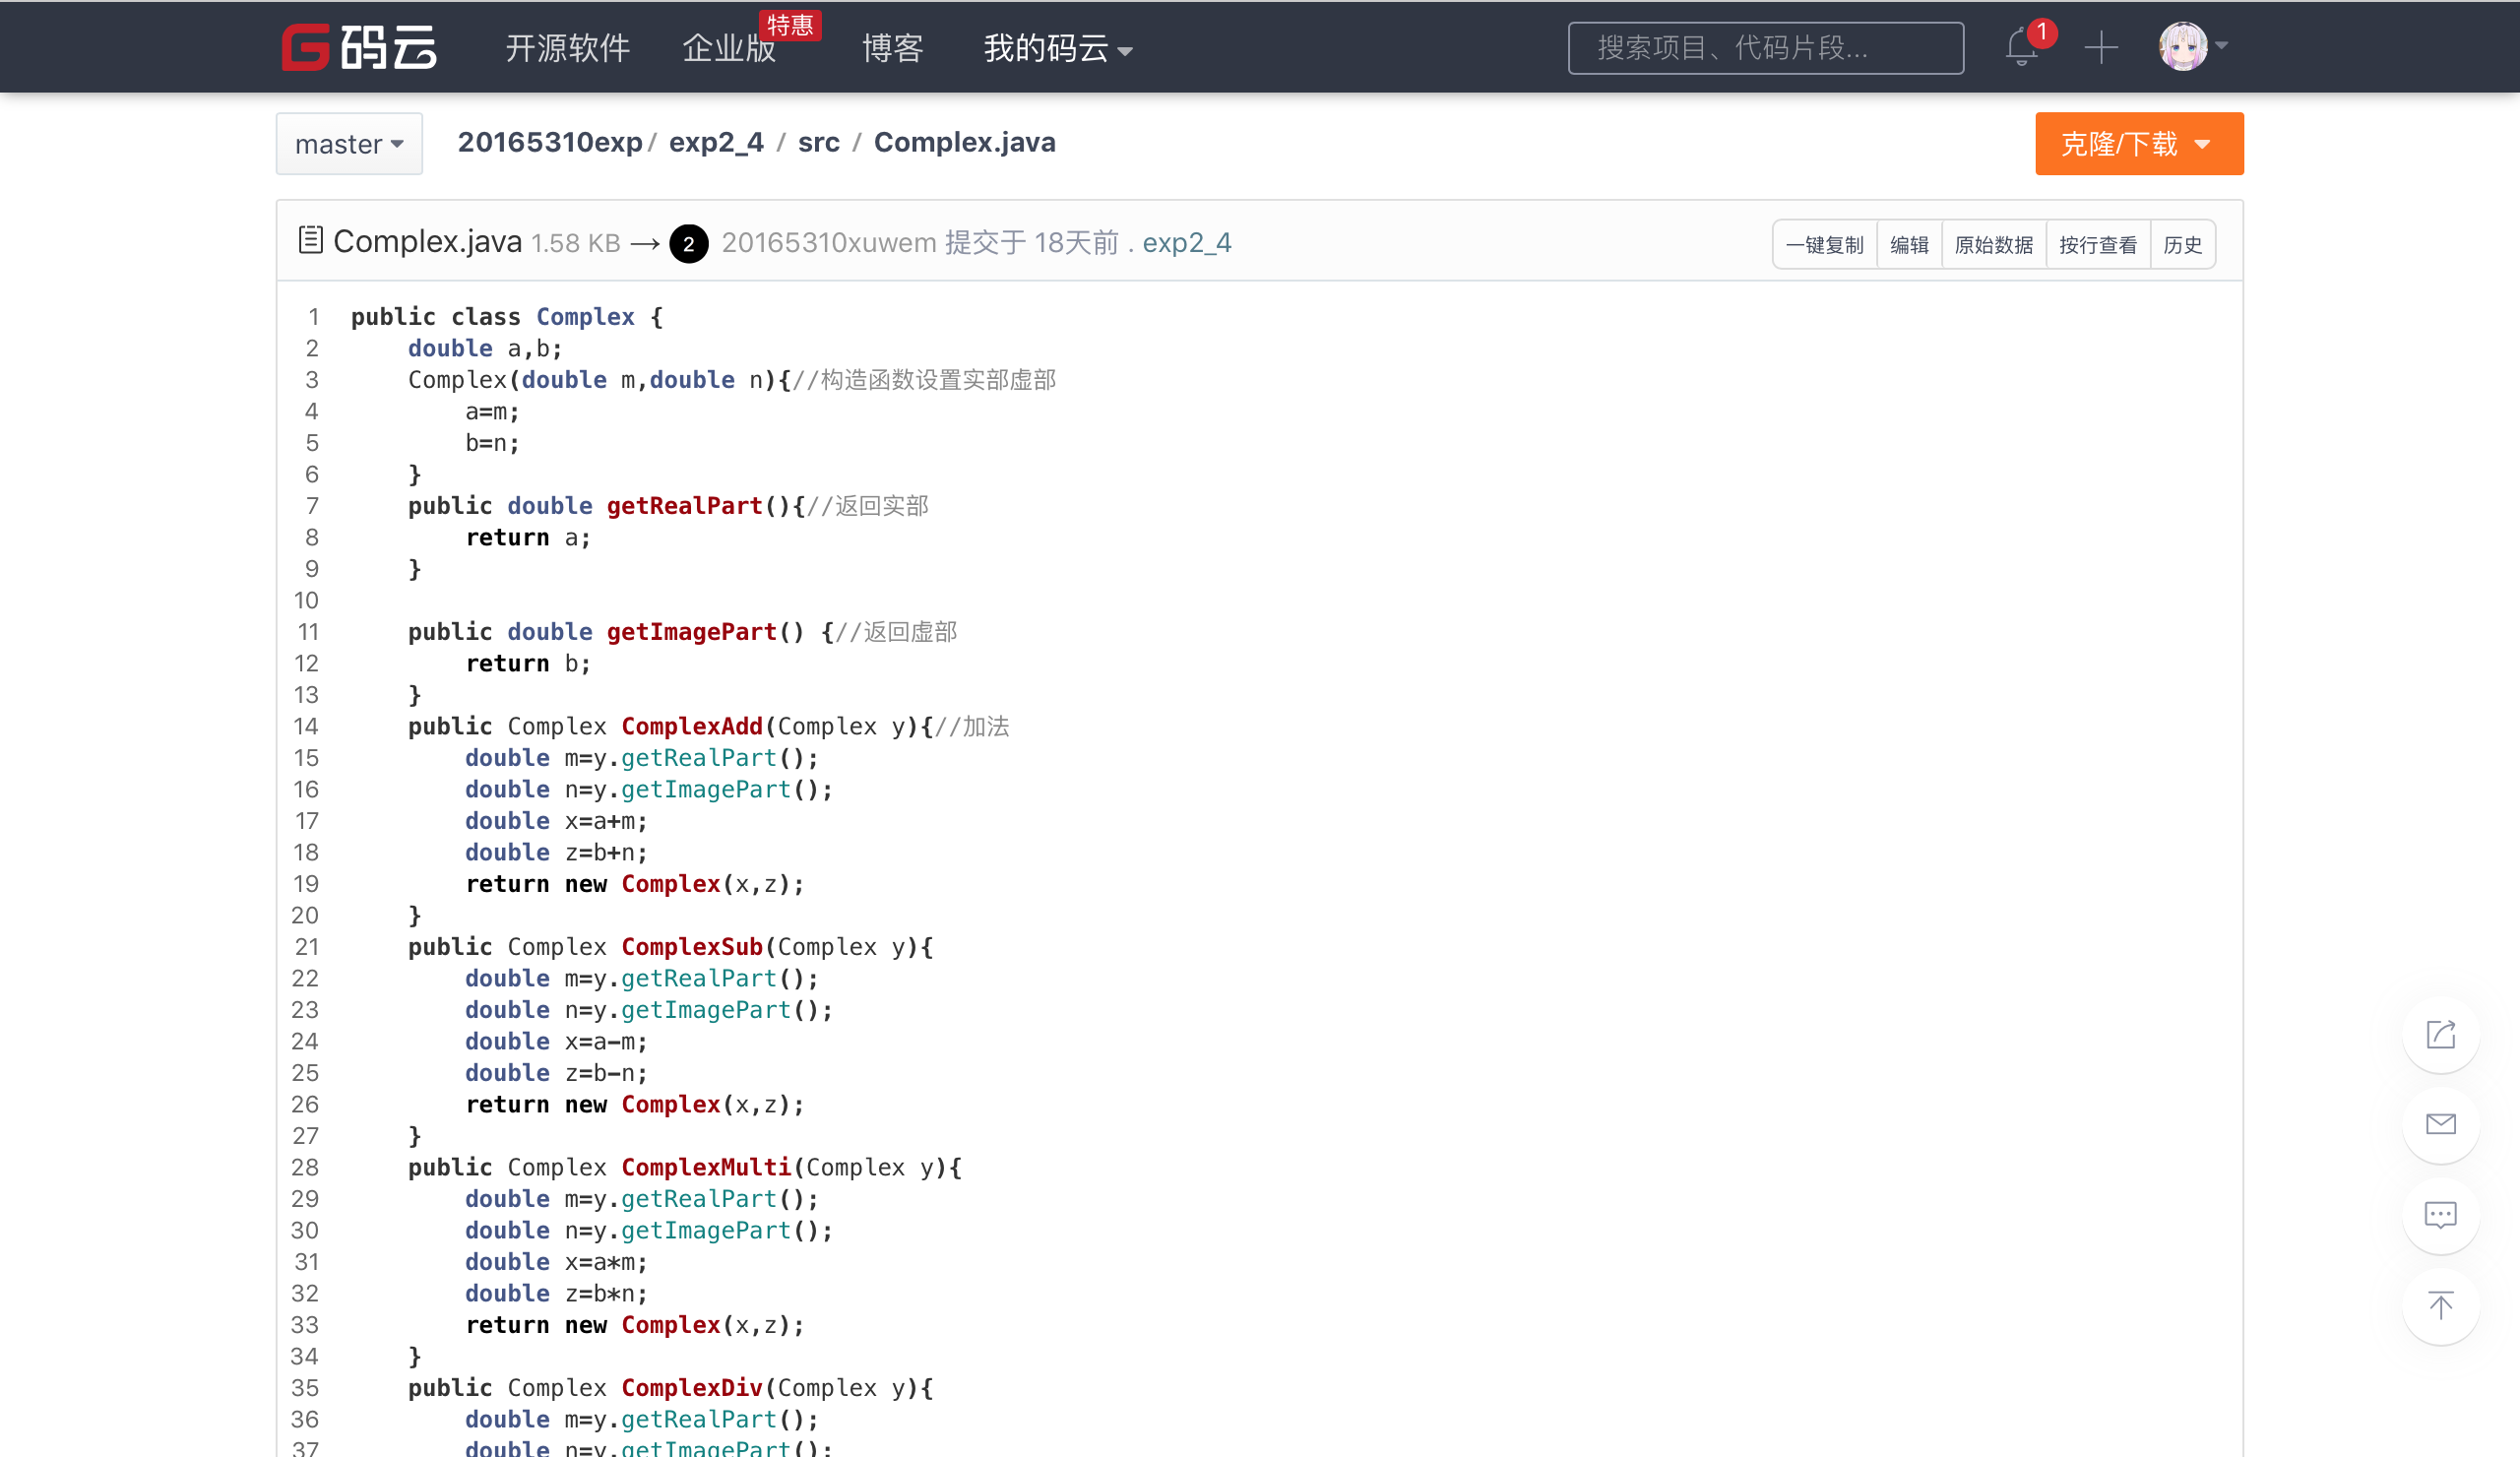Screen dimensions: 2520x1457
Task: Expand the master branch dropdown
Action: pos(349,144)
